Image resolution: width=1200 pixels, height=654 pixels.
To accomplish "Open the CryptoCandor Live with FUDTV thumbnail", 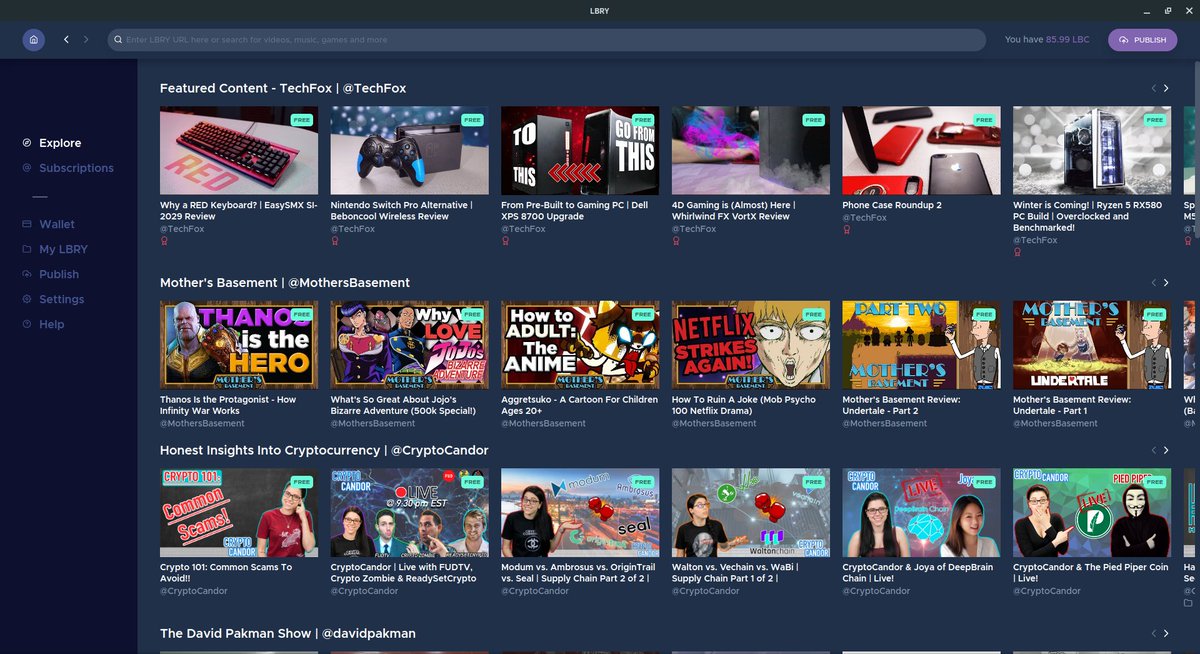I will [410, 512].
